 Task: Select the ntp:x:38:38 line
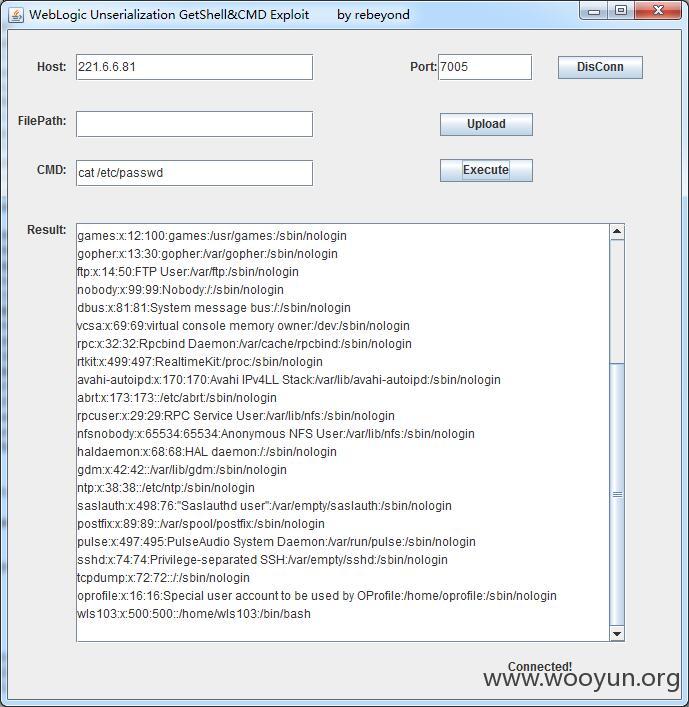pyautogui.click(x=166, y=488)
